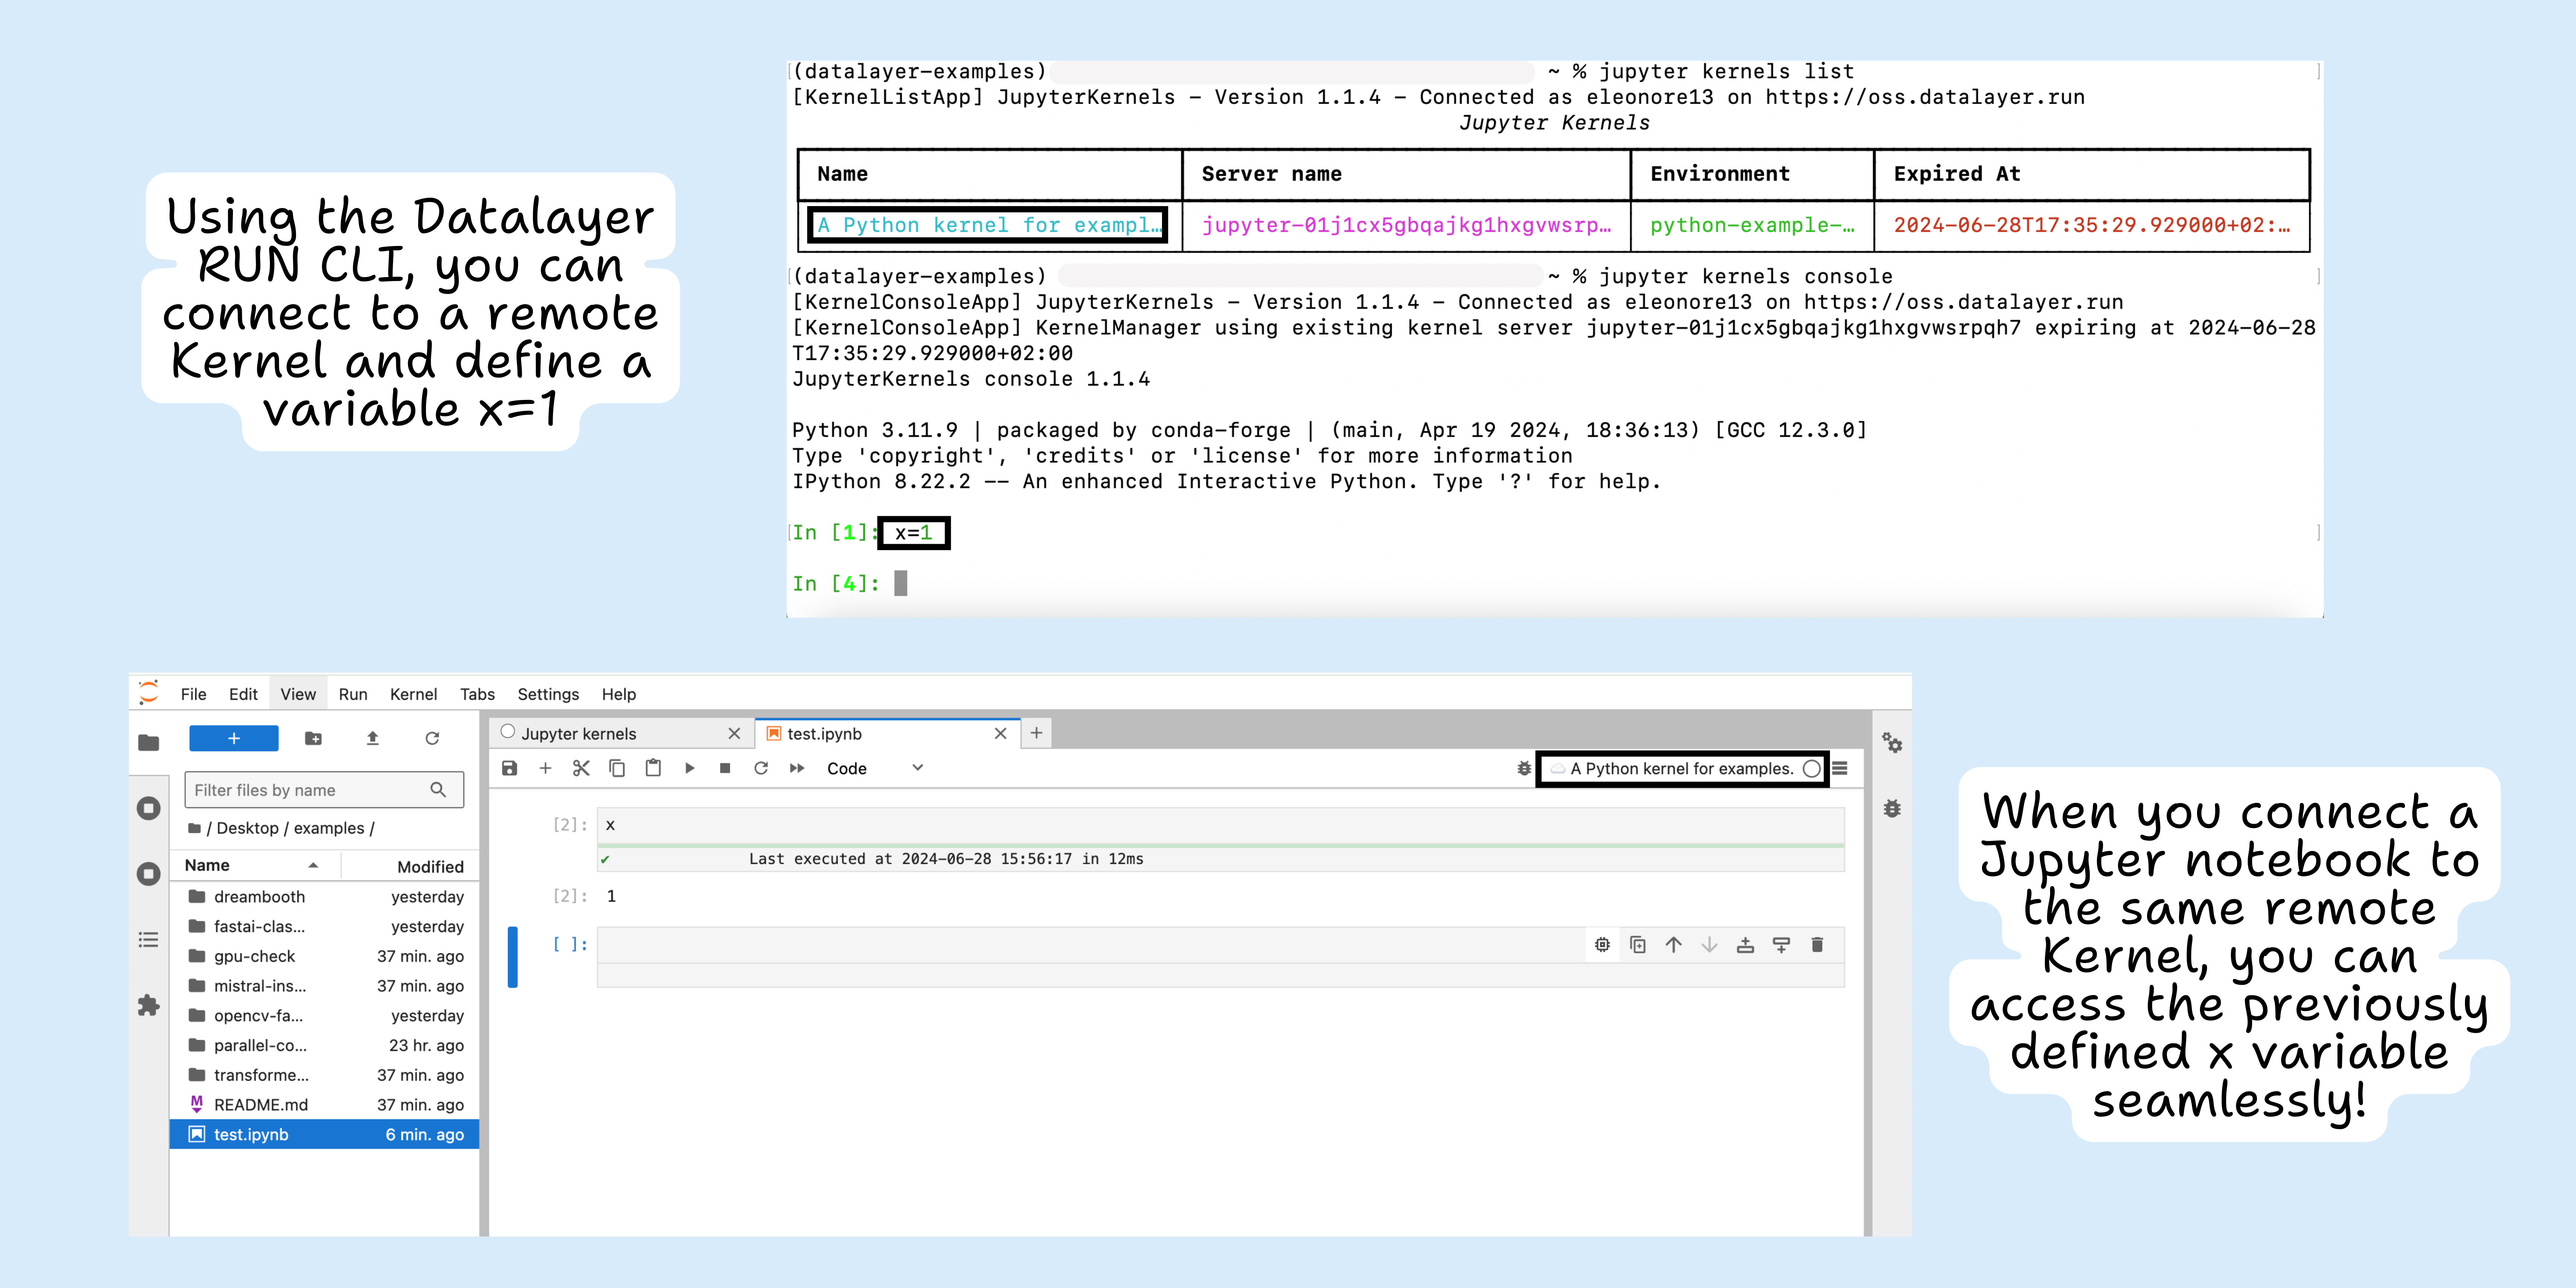Insert a cell below with toolbar plus
Screen dimensions: 2576x1288
(545, 768)
